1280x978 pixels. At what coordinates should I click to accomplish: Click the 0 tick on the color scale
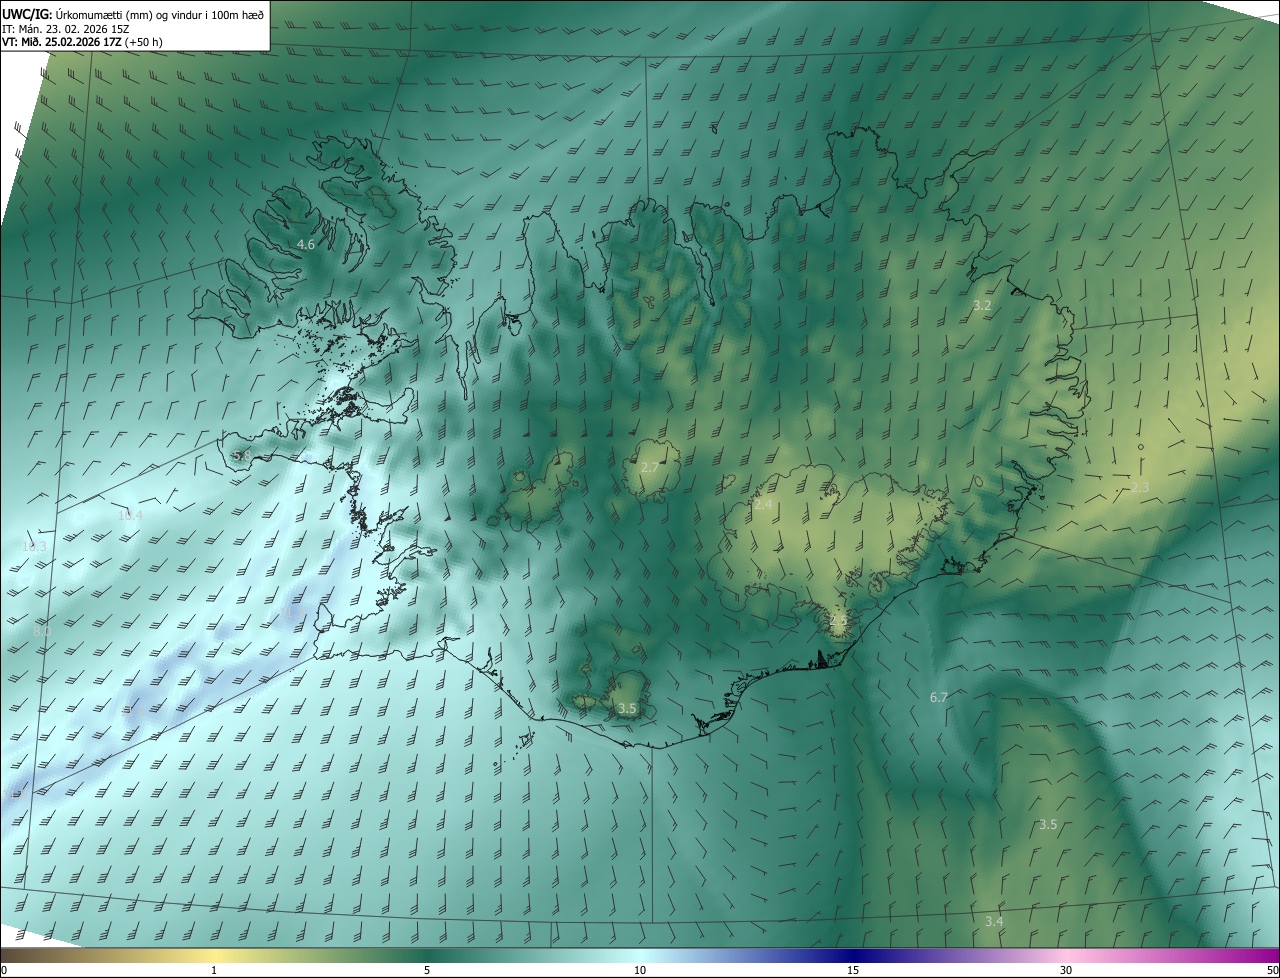4,970
